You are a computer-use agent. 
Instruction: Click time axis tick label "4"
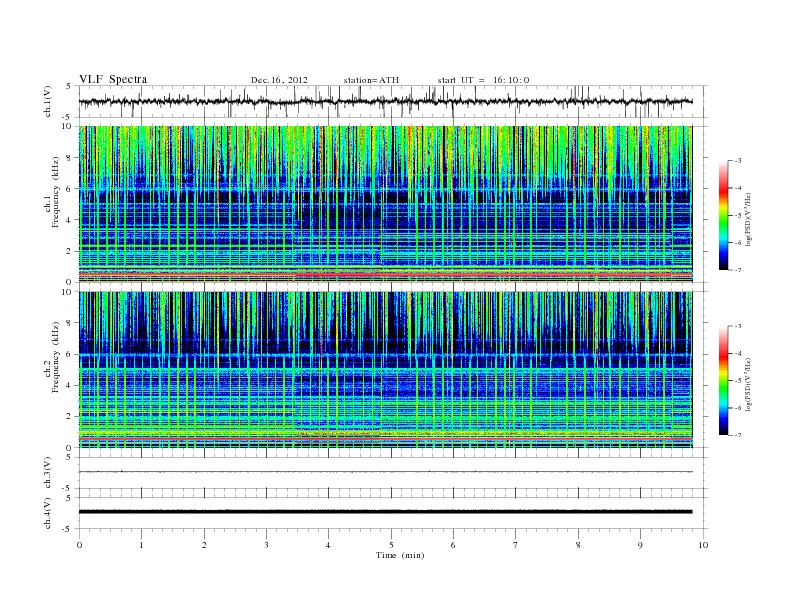[328, 545]
